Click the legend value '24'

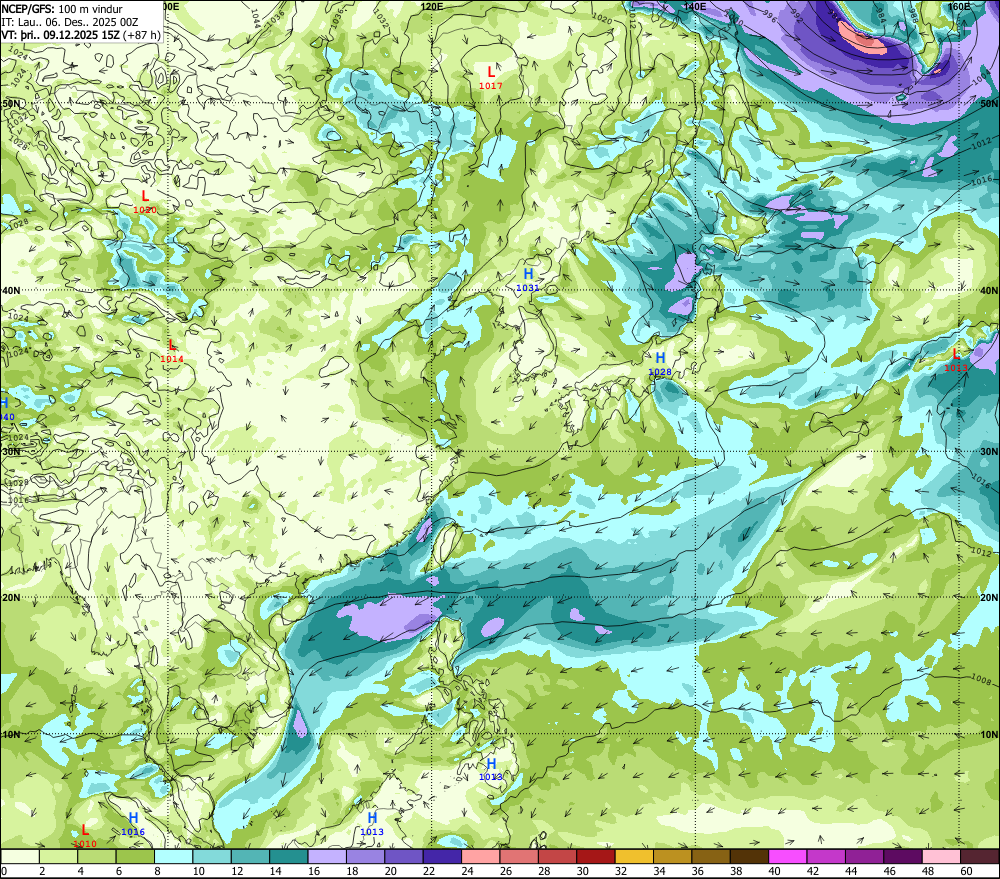pyautogui.click(x=467, y=871)
